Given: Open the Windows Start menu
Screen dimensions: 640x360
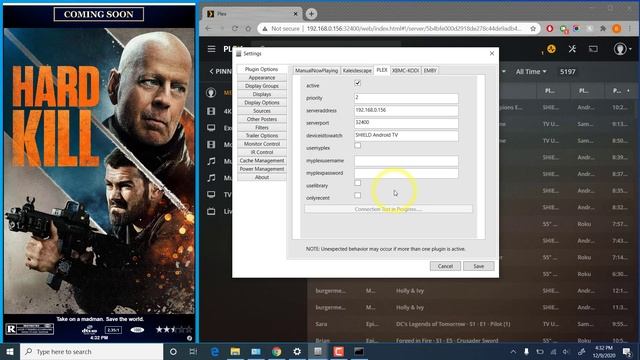Looking at the screenshot, I should (x=10, y=351).
